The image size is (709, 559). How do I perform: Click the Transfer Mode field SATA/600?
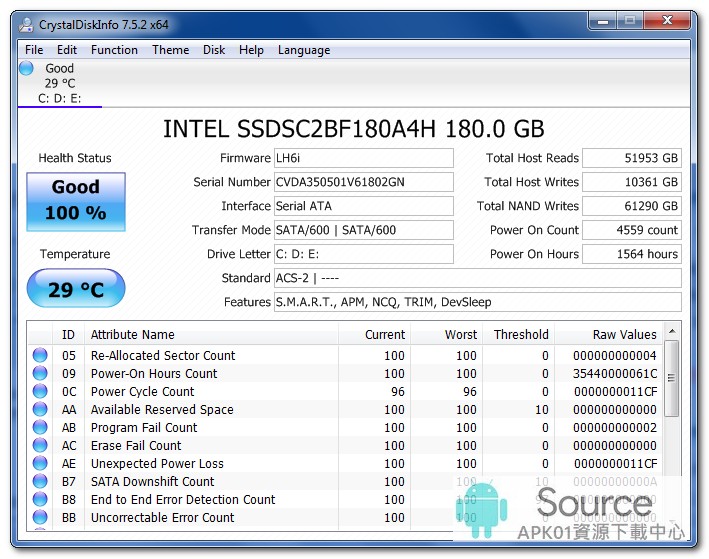tap(364, 230)
